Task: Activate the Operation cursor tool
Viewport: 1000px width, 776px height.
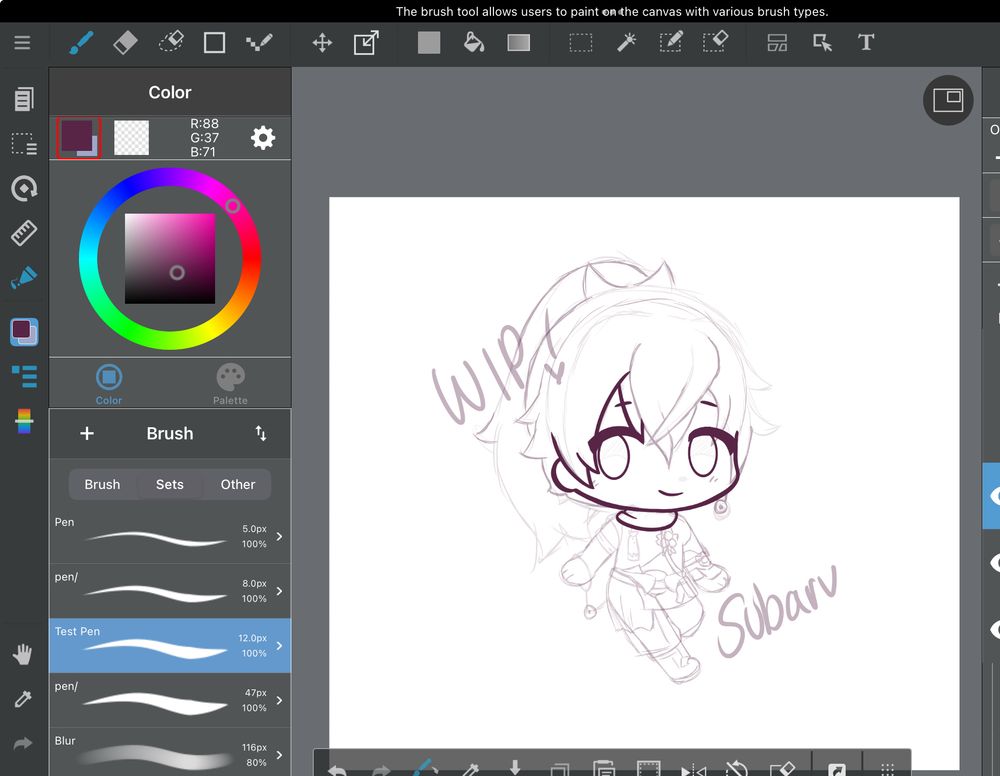Action: (x=821, y=43)
